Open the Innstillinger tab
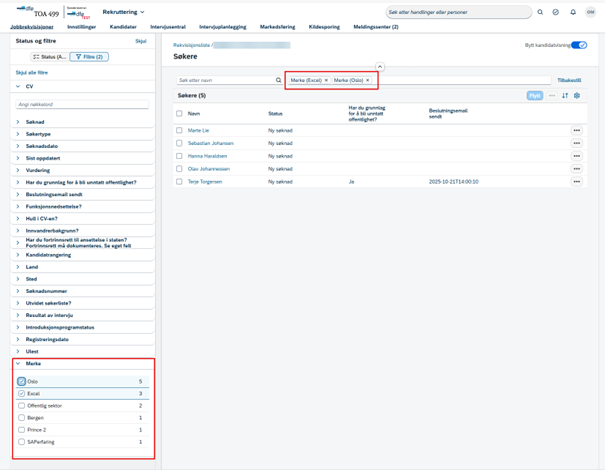The height and width of the screenshot is (470, 605). click(81, 27)
